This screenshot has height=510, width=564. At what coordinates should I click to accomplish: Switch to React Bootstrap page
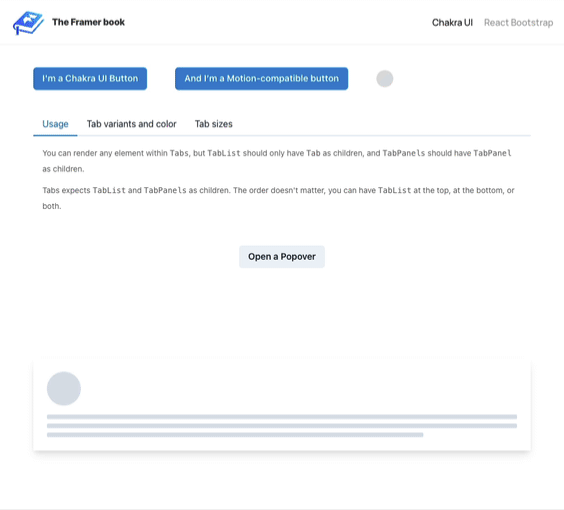click(x=518, y=23)
